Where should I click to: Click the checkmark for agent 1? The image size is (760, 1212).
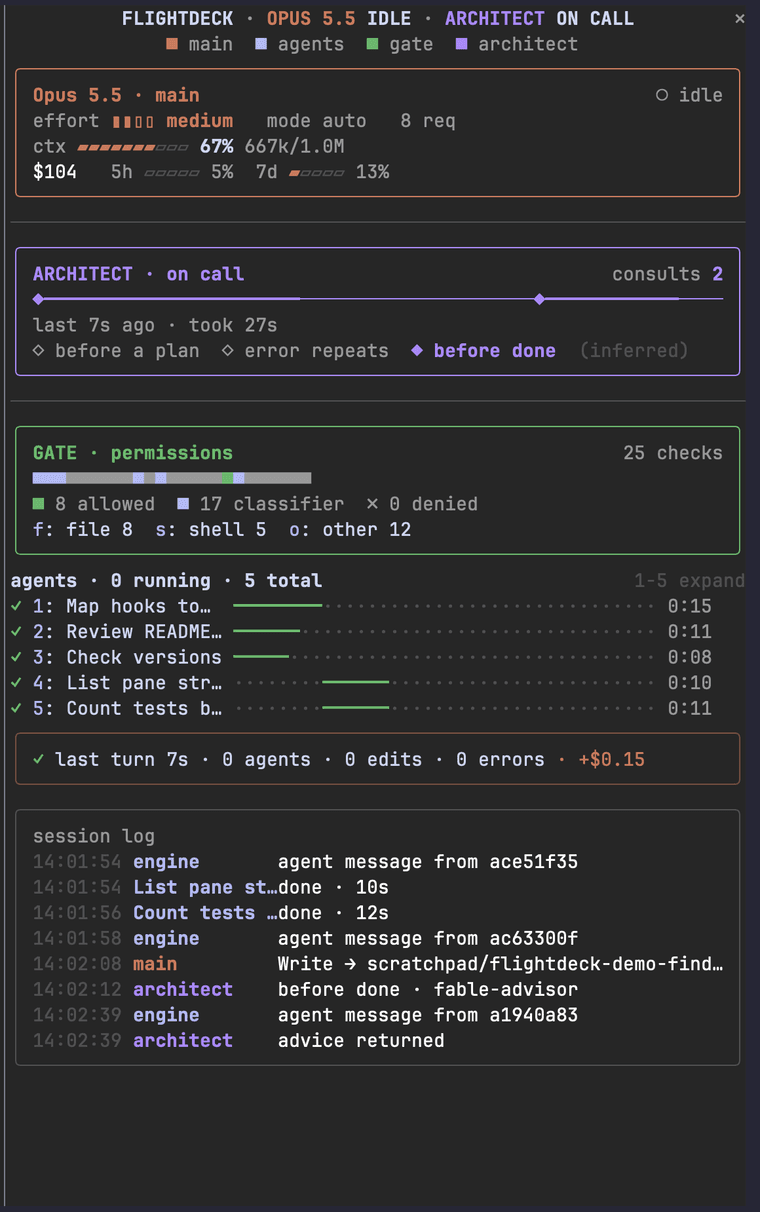coord(16,606)
